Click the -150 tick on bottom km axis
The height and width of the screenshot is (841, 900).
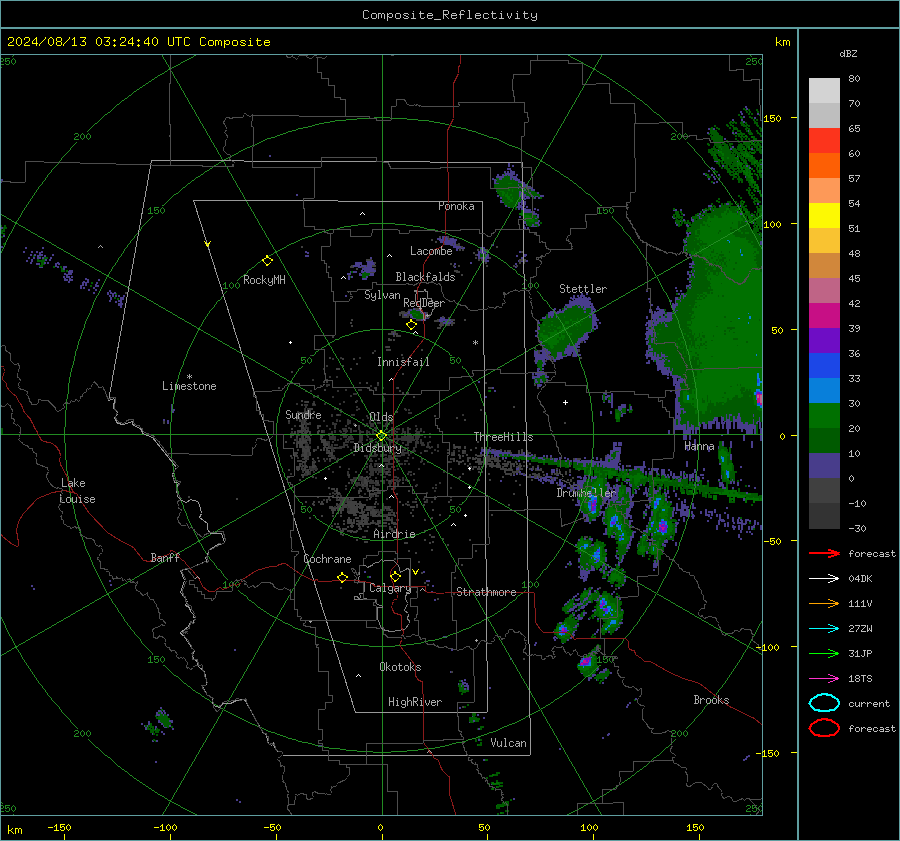[x=60, y=827]
